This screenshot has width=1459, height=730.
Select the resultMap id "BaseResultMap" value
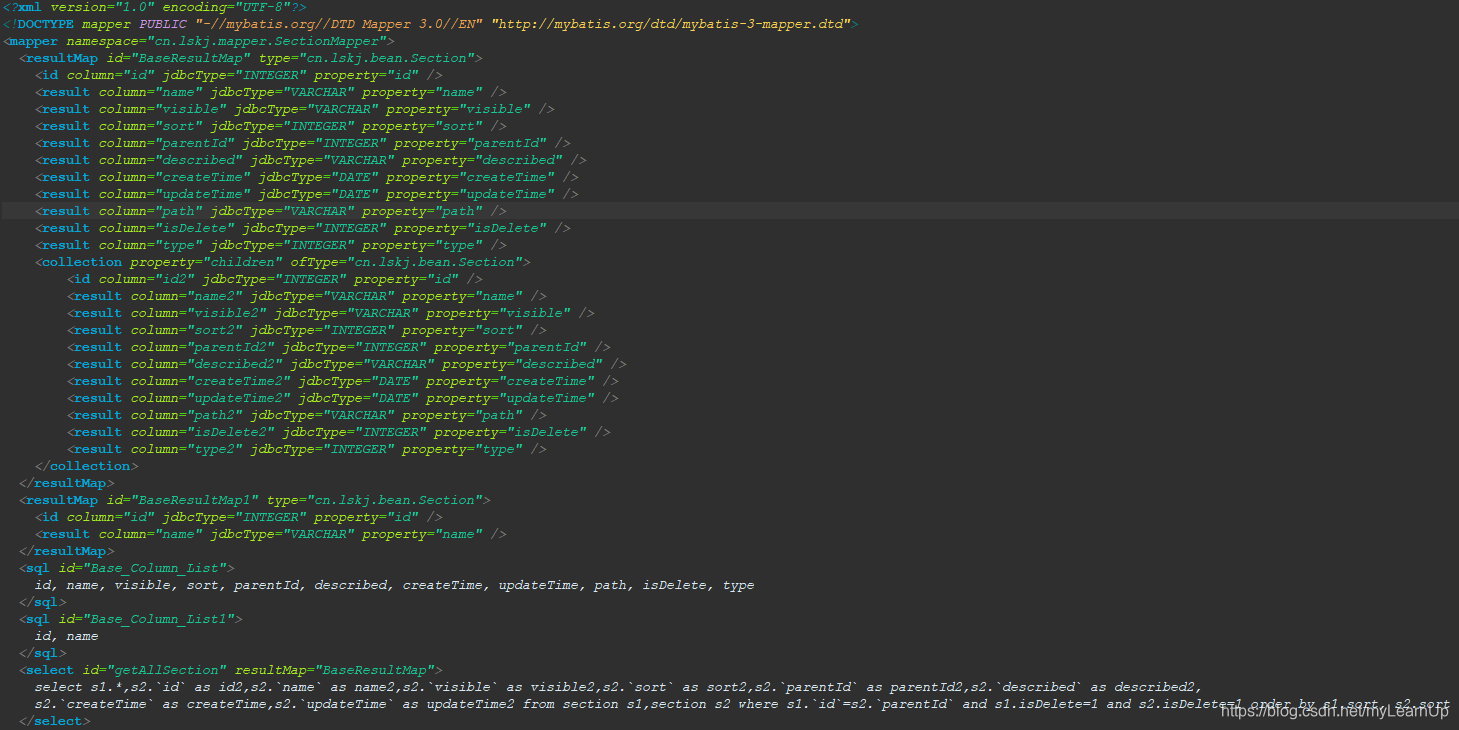(189, 58)
